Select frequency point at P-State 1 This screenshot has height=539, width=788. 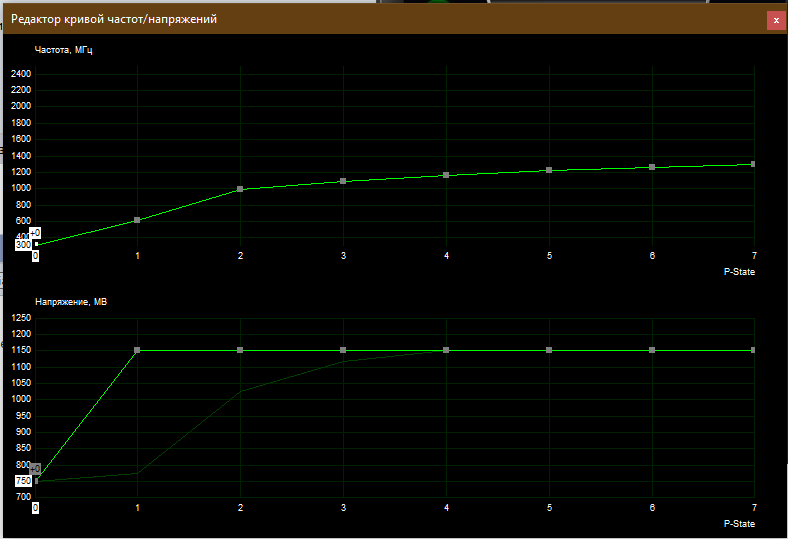[137, 220]
